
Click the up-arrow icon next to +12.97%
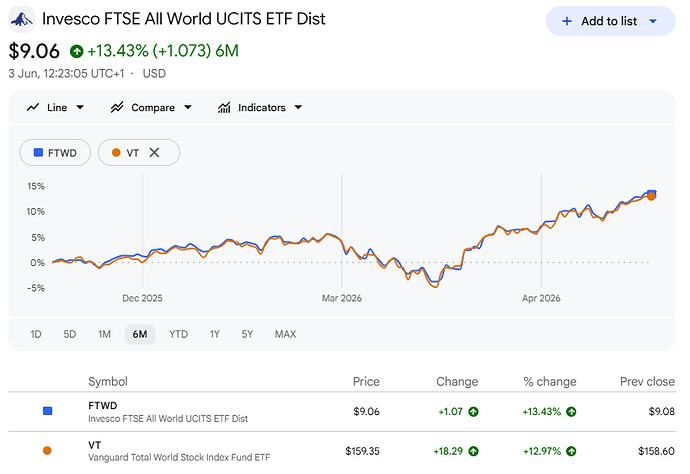(x=571, y=452)
